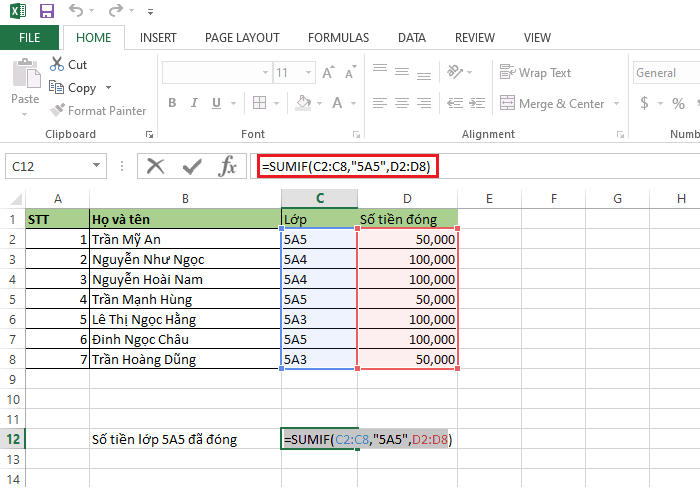Image resolution: width=700 pixels, height=489 pixels.
Task: Switch to the FORMULAS tab
Action: click(338, 38)
